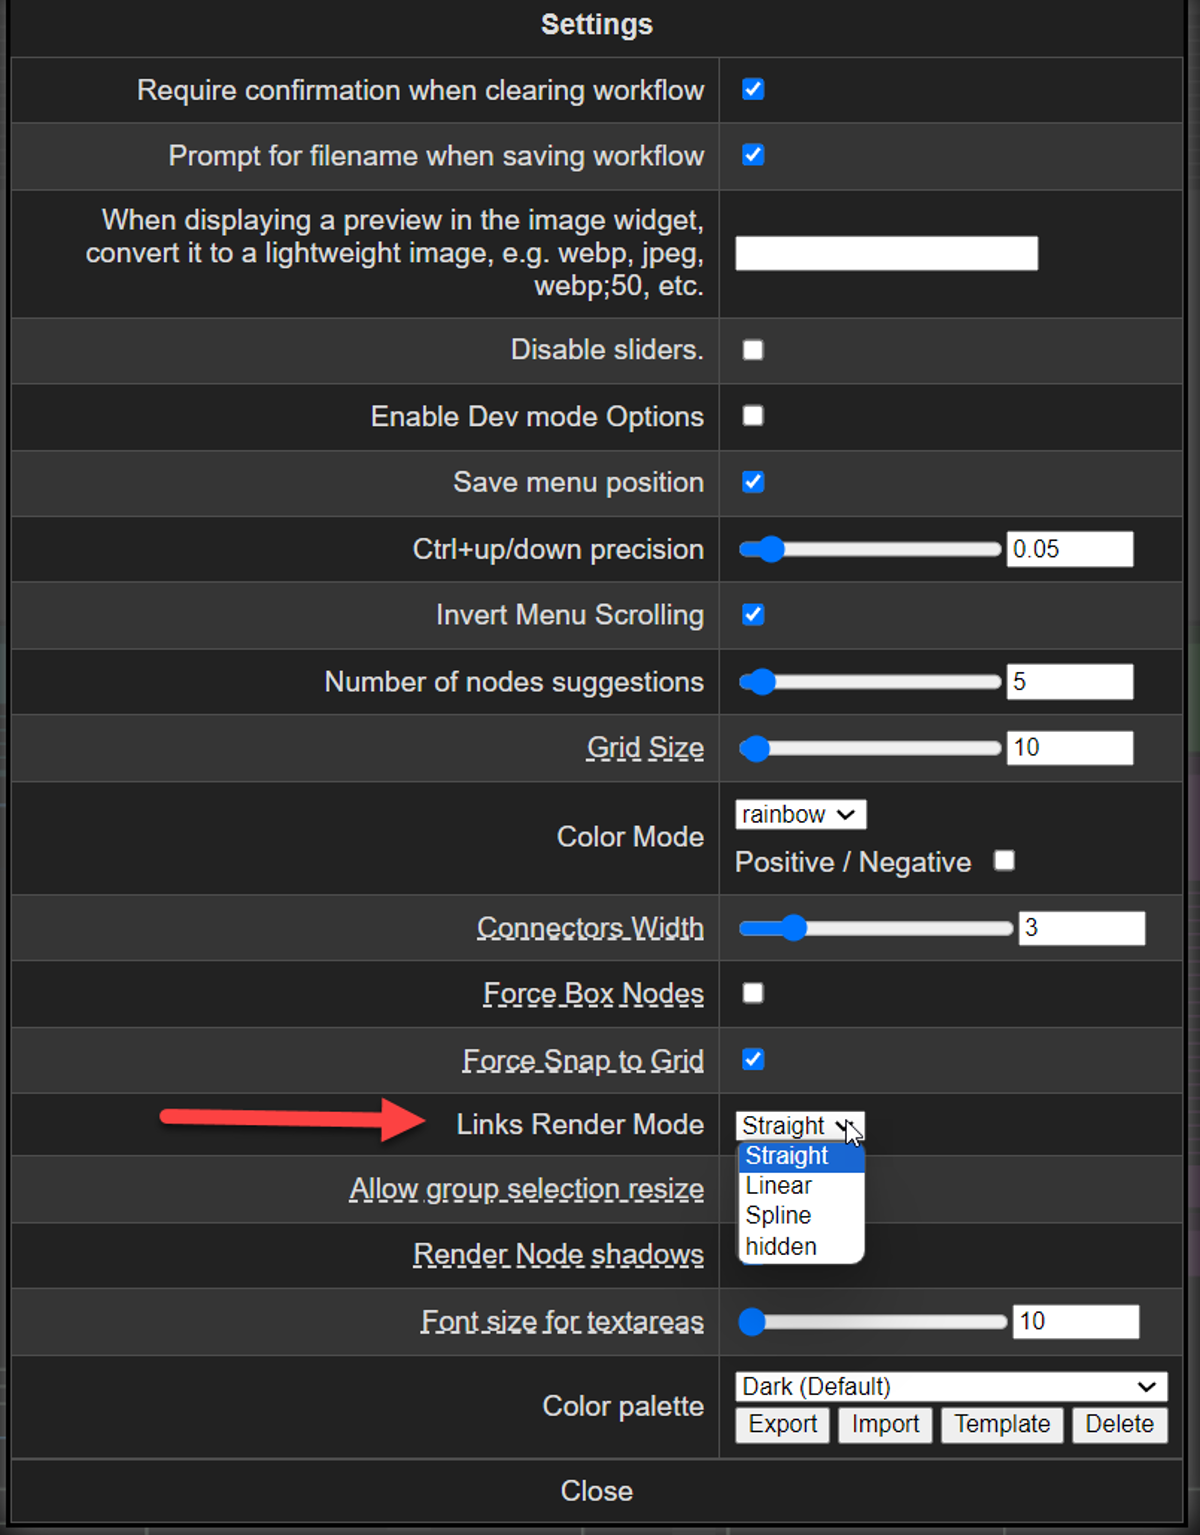Disable Invert Menu Scrolling
Viewport: 1200px width, 1535px height.
(752, 615)
